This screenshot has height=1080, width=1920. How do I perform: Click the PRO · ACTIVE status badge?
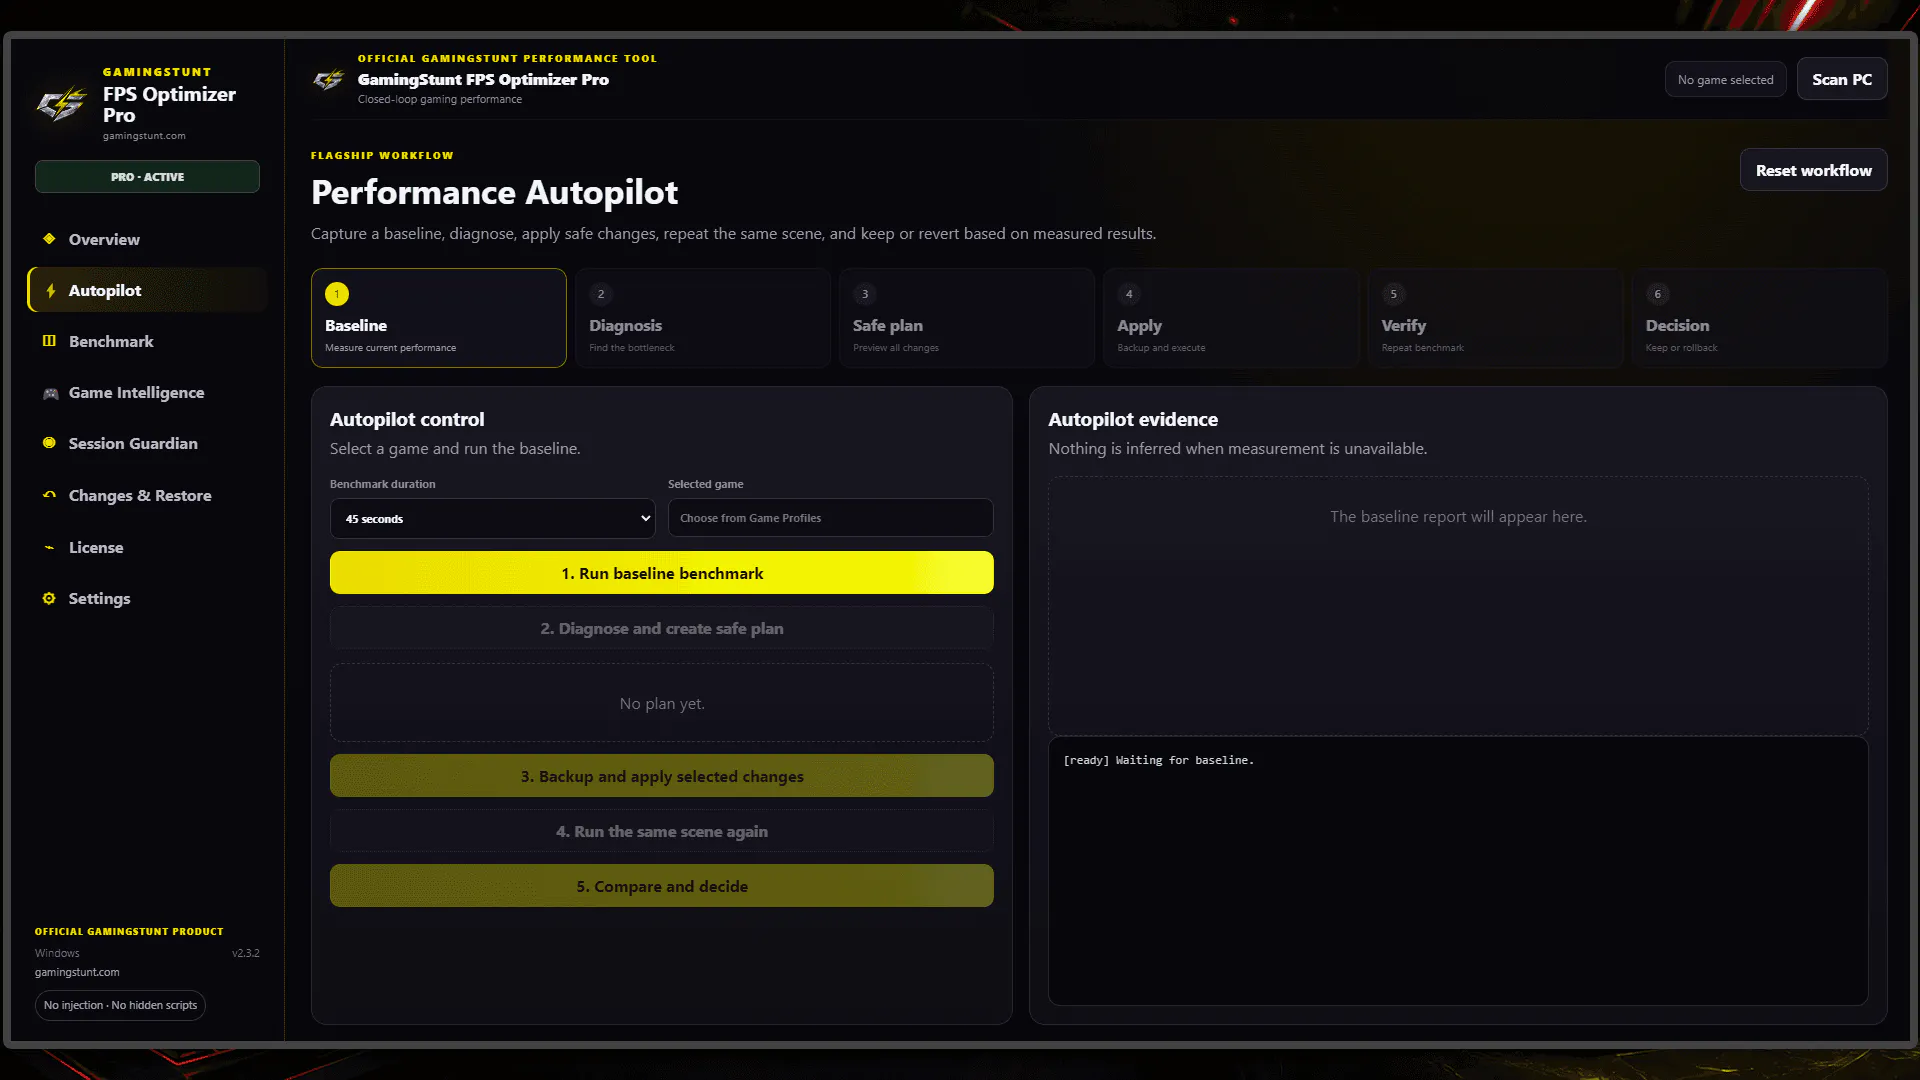147,177
